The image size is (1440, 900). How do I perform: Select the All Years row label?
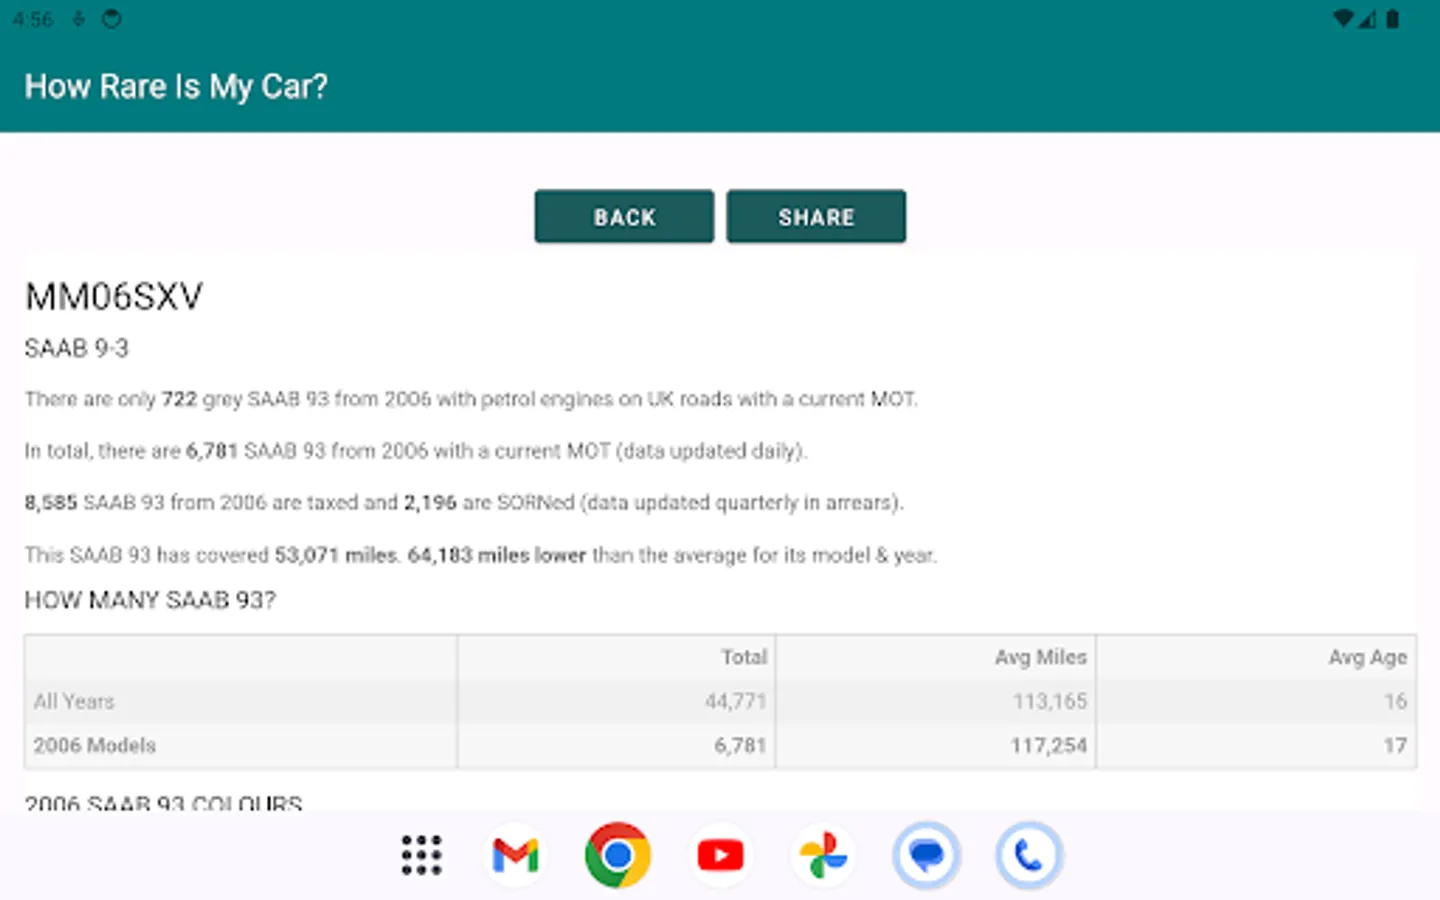[x=74, y=701]
